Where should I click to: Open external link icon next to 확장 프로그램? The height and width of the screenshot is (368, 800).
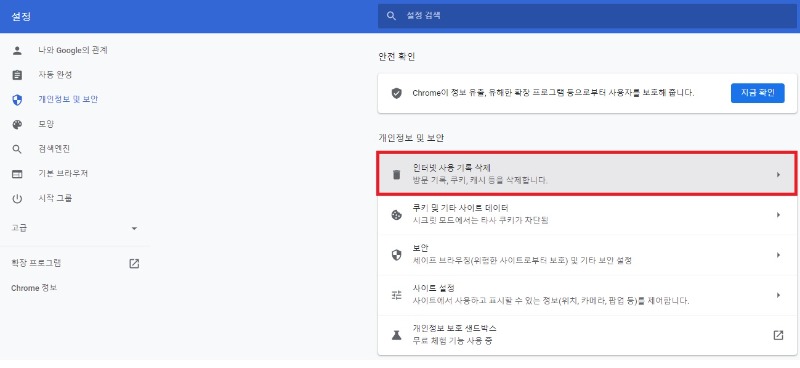pos(134,263)
